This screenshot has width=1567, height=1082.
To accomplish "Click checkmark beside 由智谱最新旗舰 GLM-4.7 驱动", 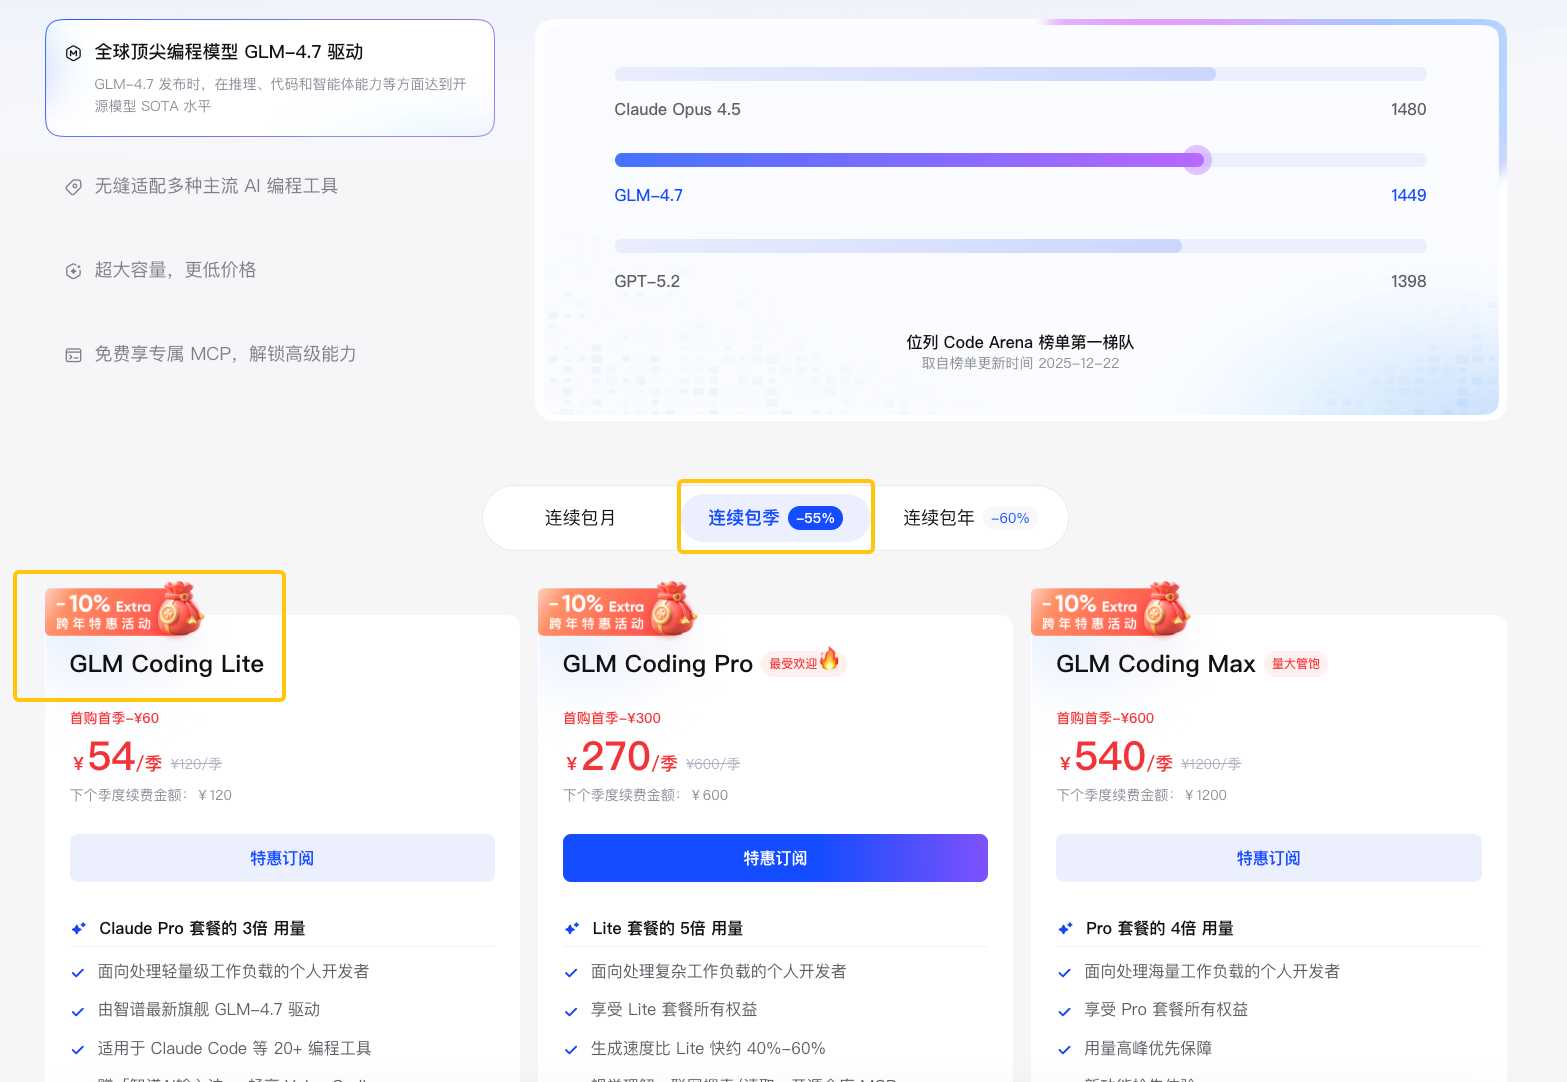I will [x=78, y=1011].
